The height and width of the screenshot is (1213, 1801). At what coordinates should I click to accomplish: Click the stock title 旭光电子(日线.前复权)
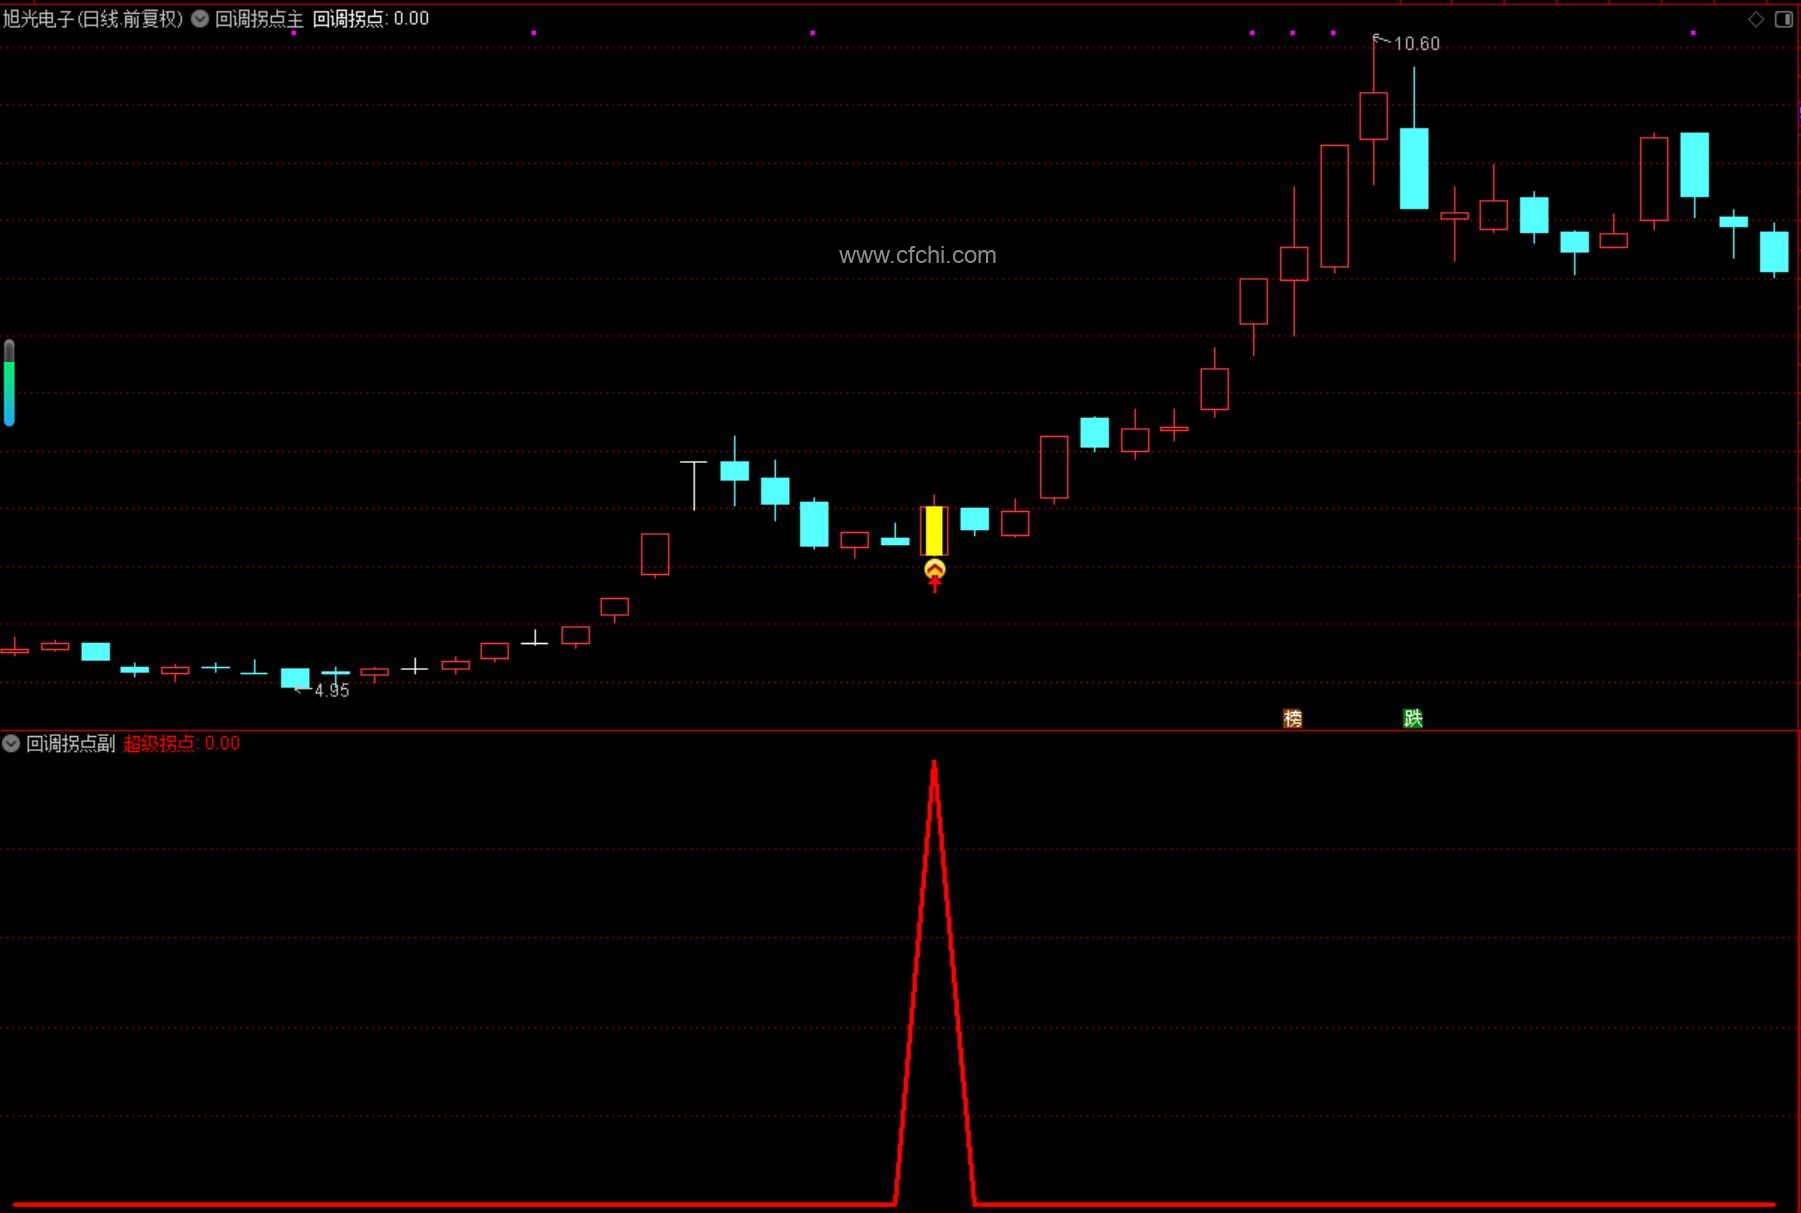[93, 19]
